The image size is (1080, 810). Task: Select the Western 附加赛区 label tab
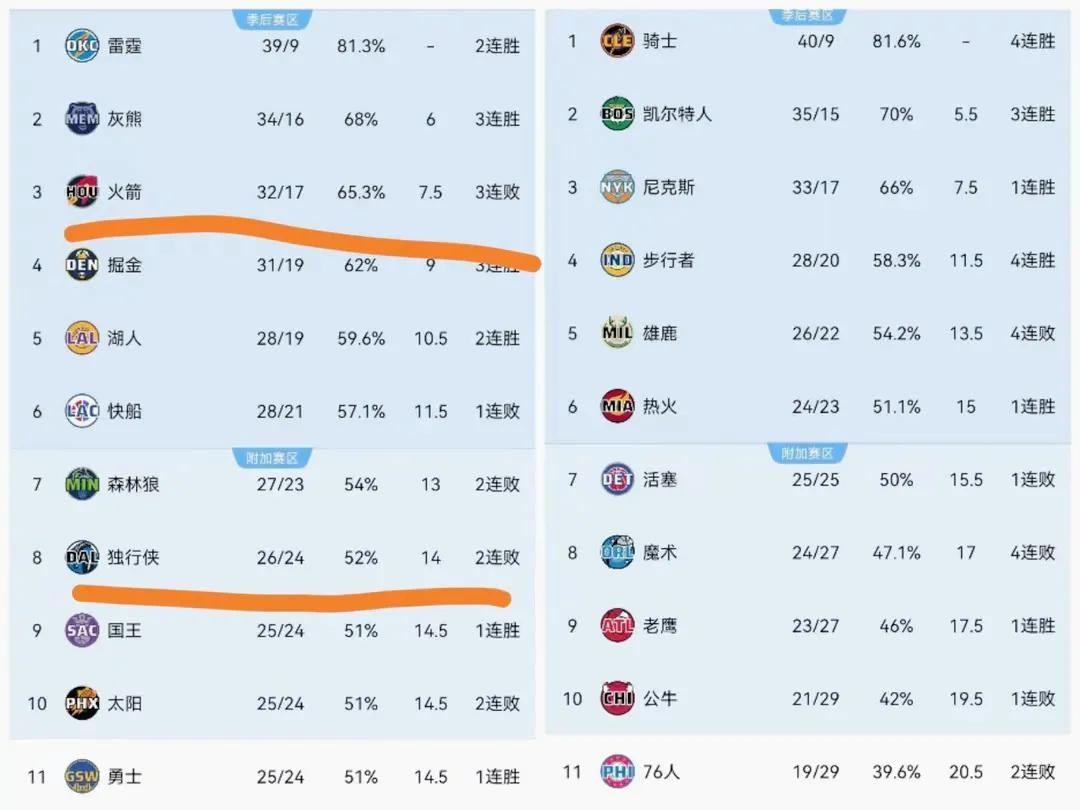(x=272, y=458)
